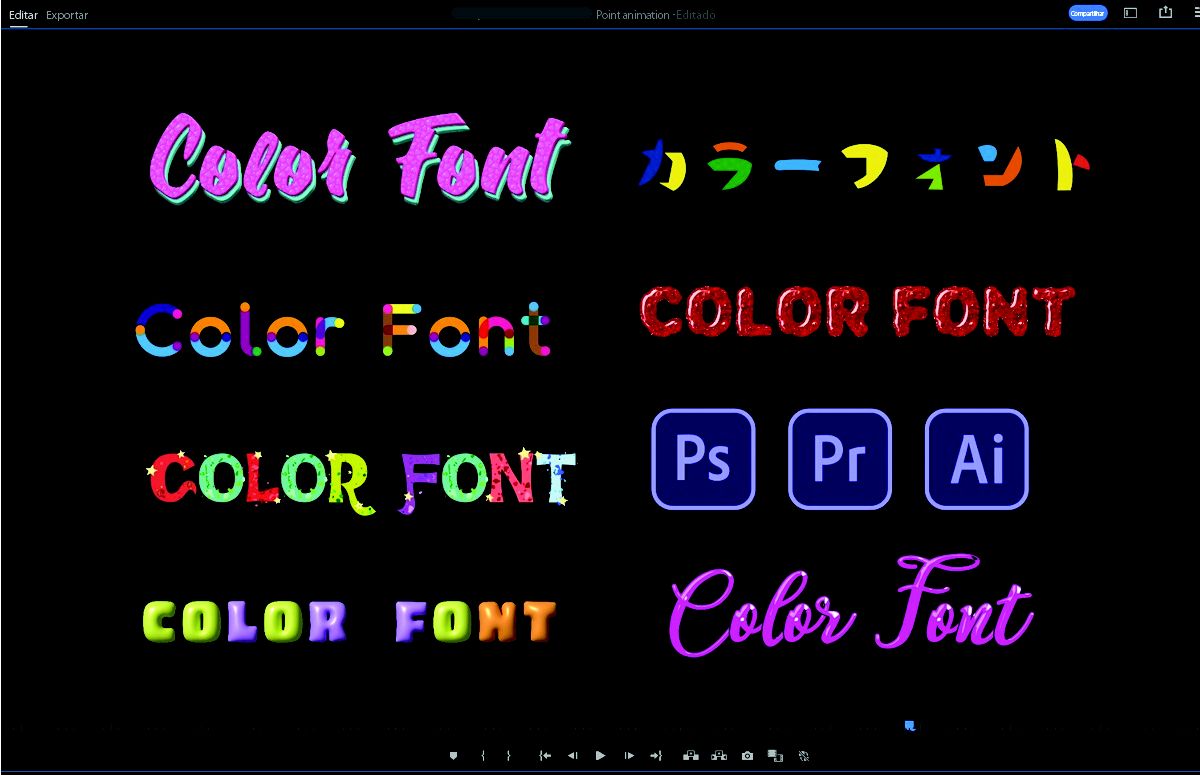
Task: Open the comparison view icon
Action: 775,756
